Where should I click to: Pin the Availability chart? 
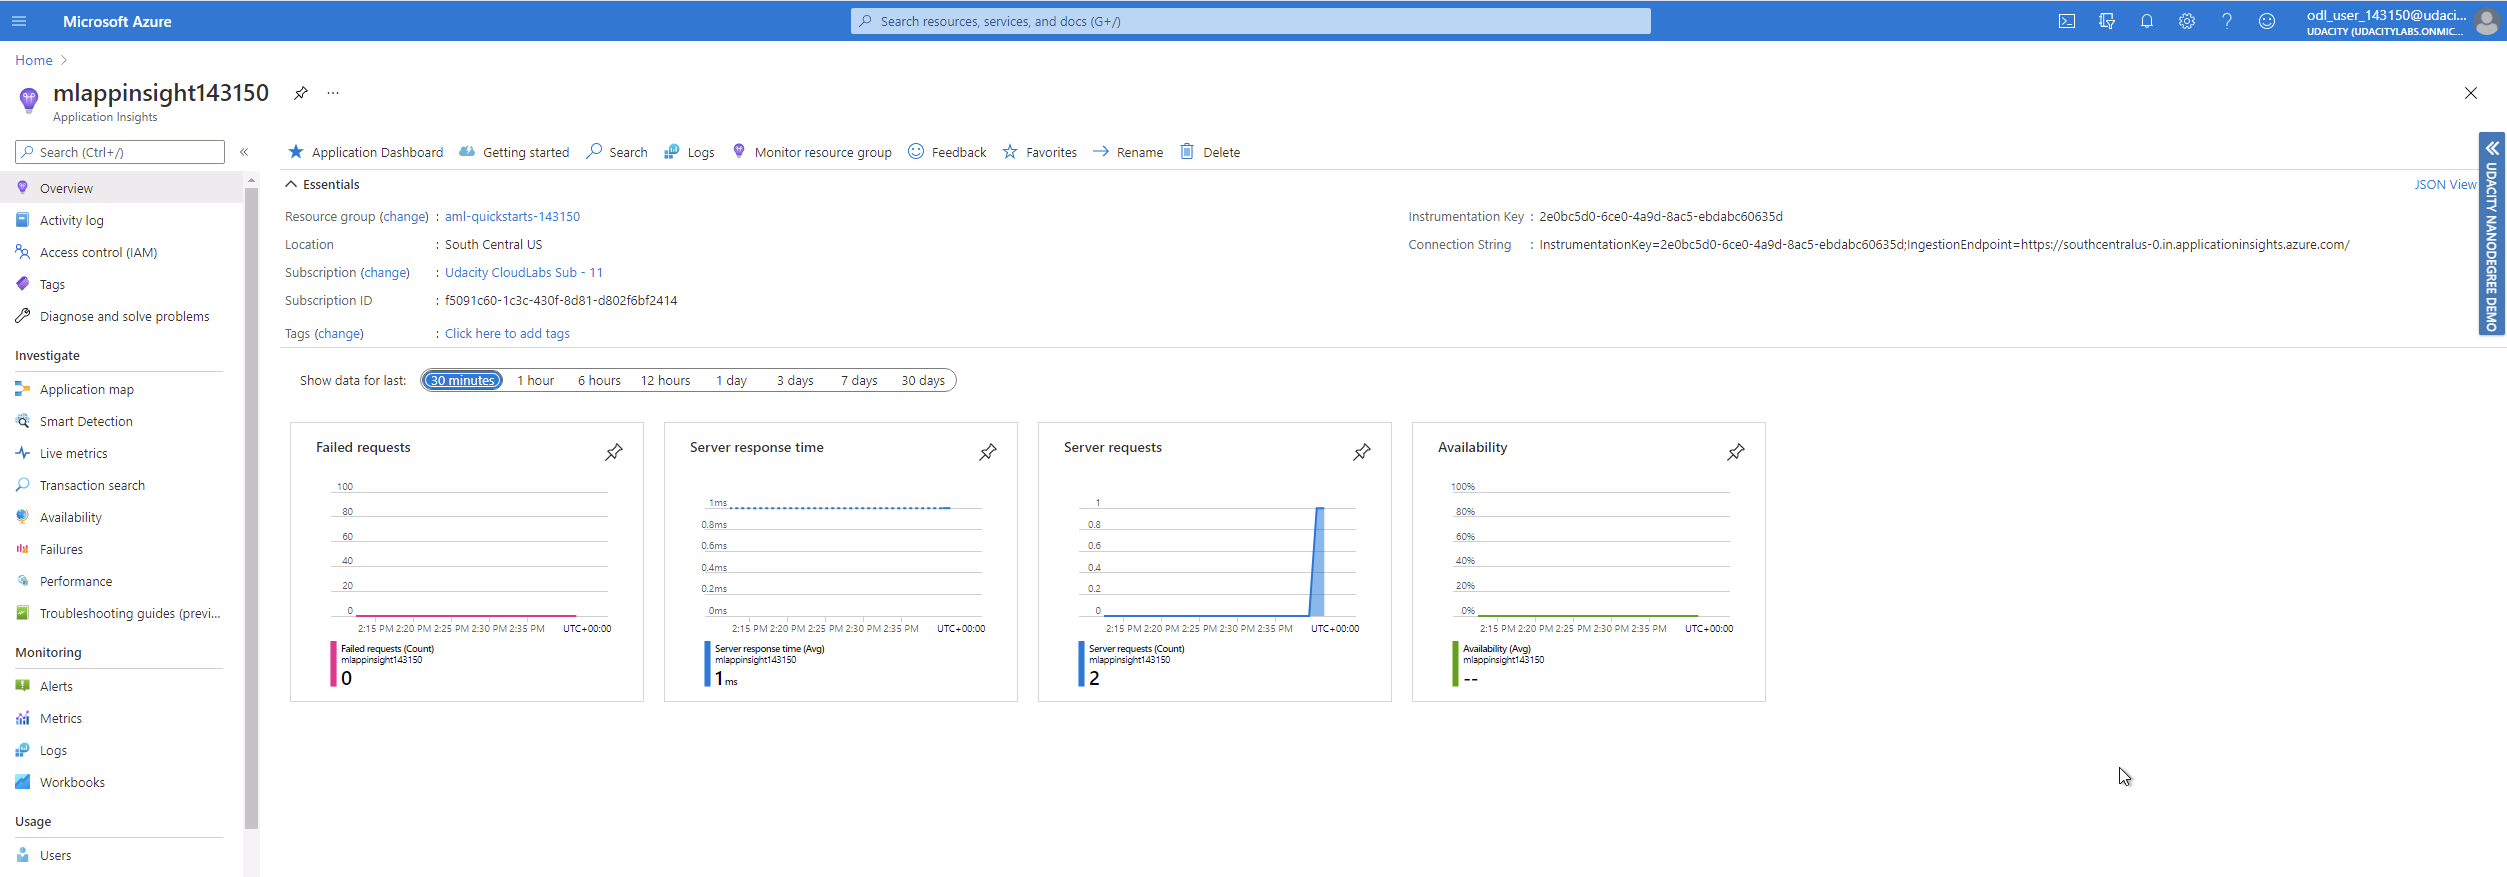(1736, 452)
